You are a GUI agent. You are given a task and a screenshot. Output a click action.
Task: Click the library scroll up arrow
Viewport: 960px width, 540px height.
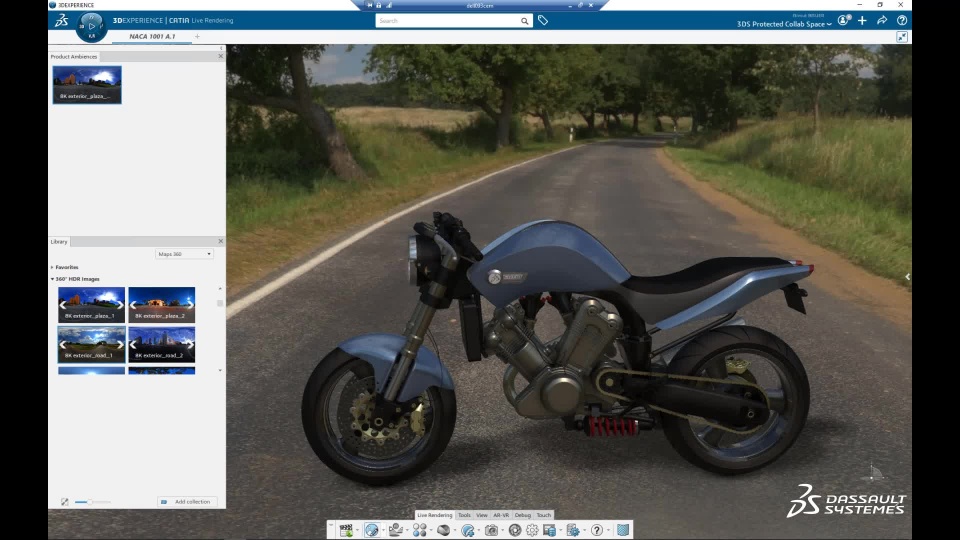coord(220,288)
